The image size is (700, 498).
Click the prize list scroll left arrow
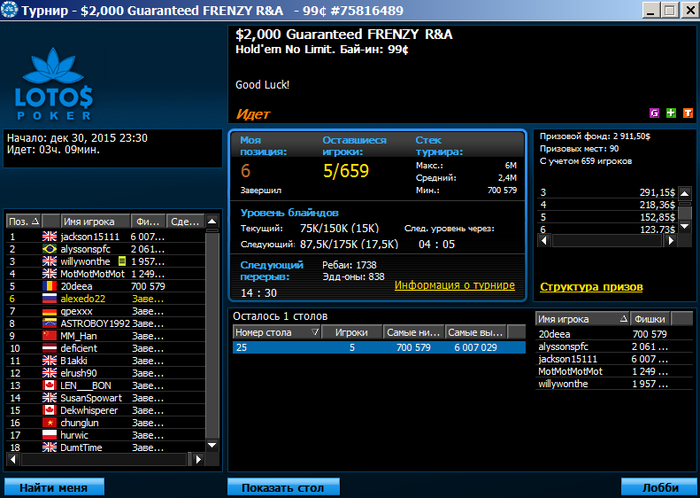[x=544, y=241]
